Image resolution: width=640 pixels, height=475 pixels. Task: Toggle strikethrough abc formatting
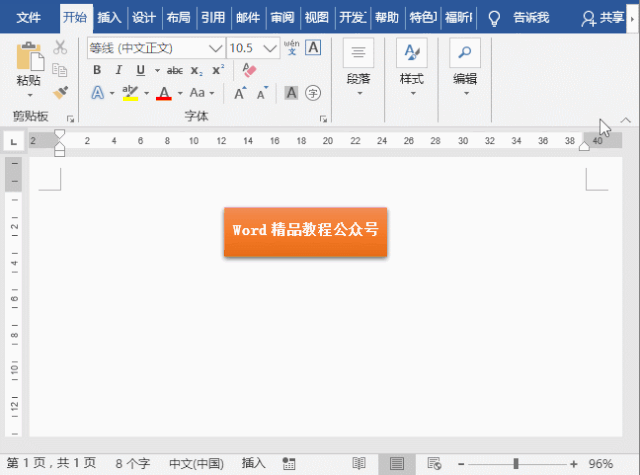coord(175,71)
